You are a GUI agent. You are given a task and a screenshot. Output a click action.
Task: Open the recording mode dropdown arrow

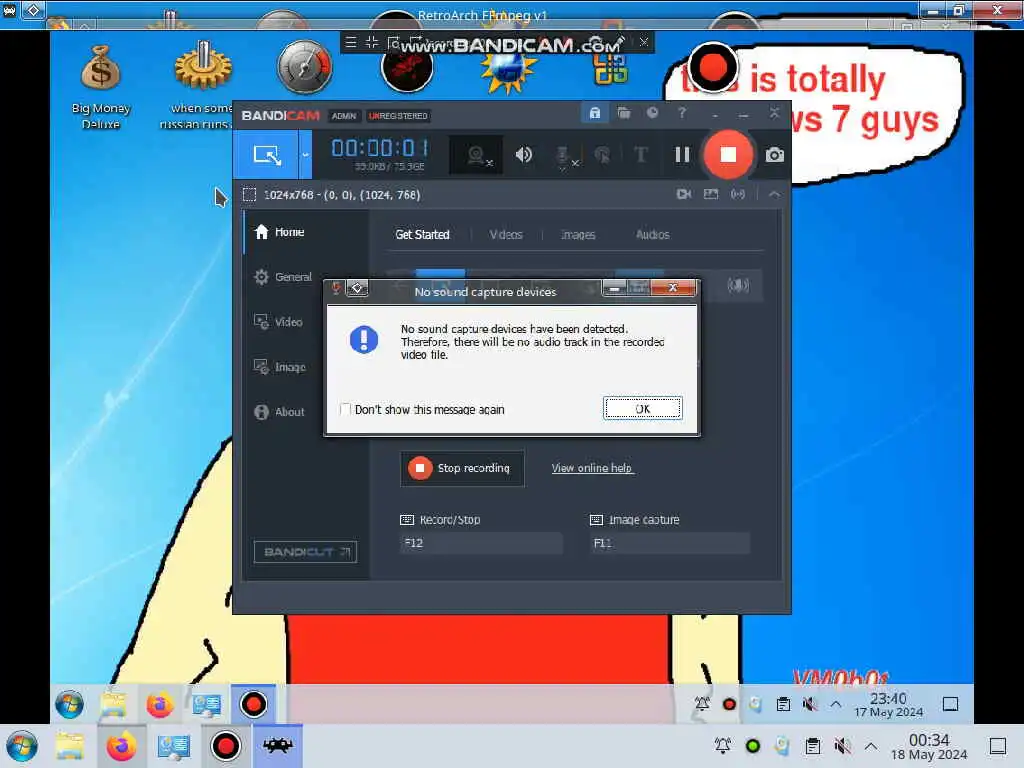[x=305, y=155]
